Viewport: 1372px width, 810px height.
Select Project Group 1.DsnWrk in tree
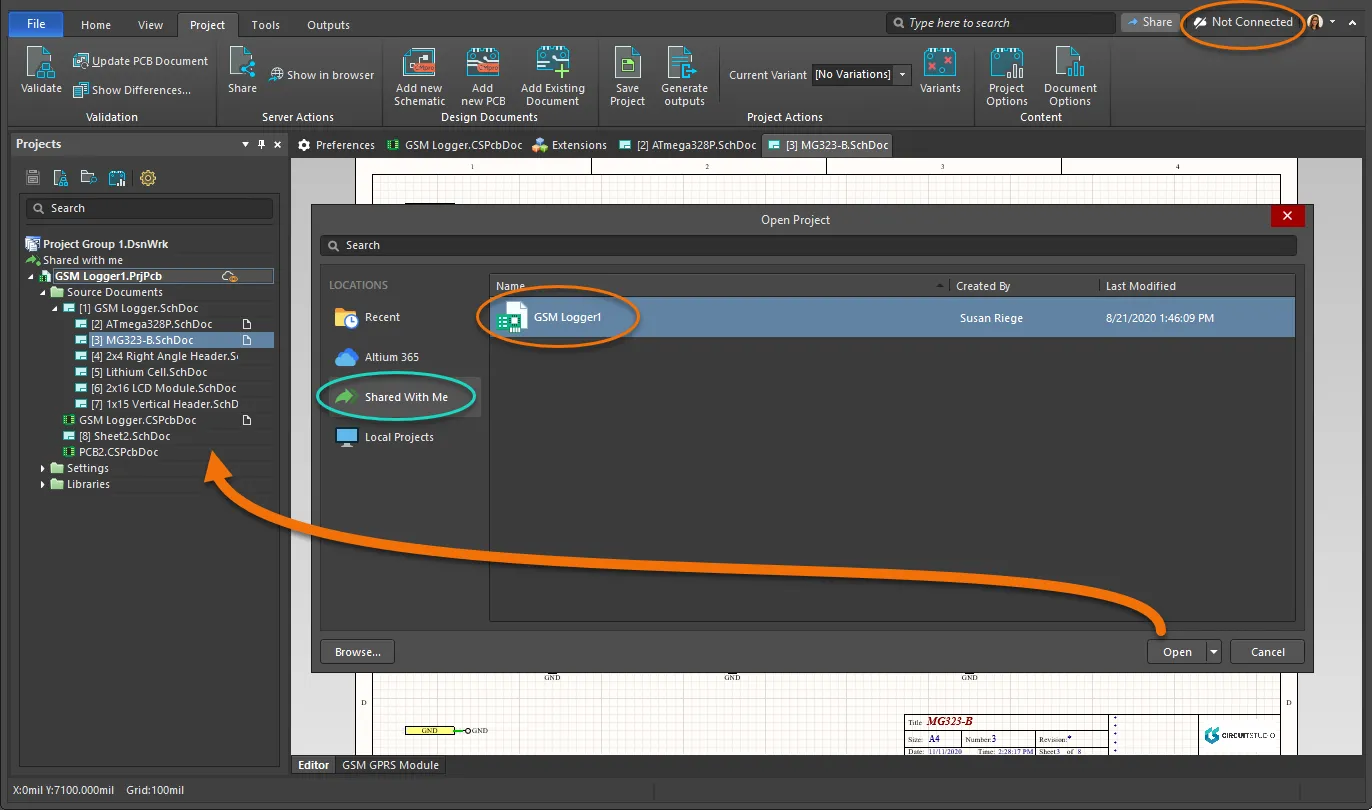click(106, 244)
